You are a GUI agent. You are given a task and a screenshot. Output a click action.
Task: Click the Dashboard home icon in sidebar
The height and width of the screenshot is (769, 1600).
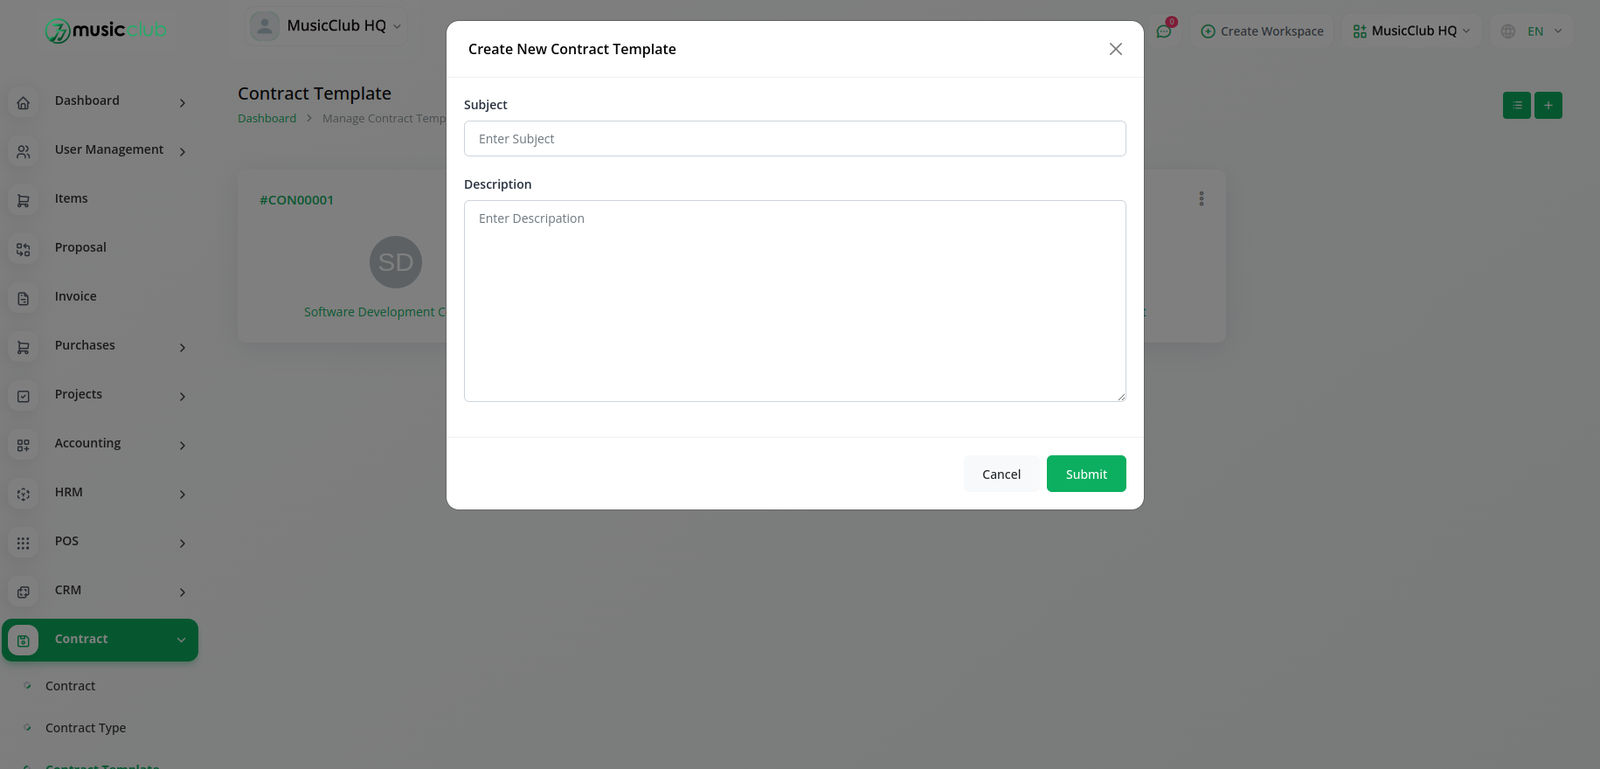point(23,102)
